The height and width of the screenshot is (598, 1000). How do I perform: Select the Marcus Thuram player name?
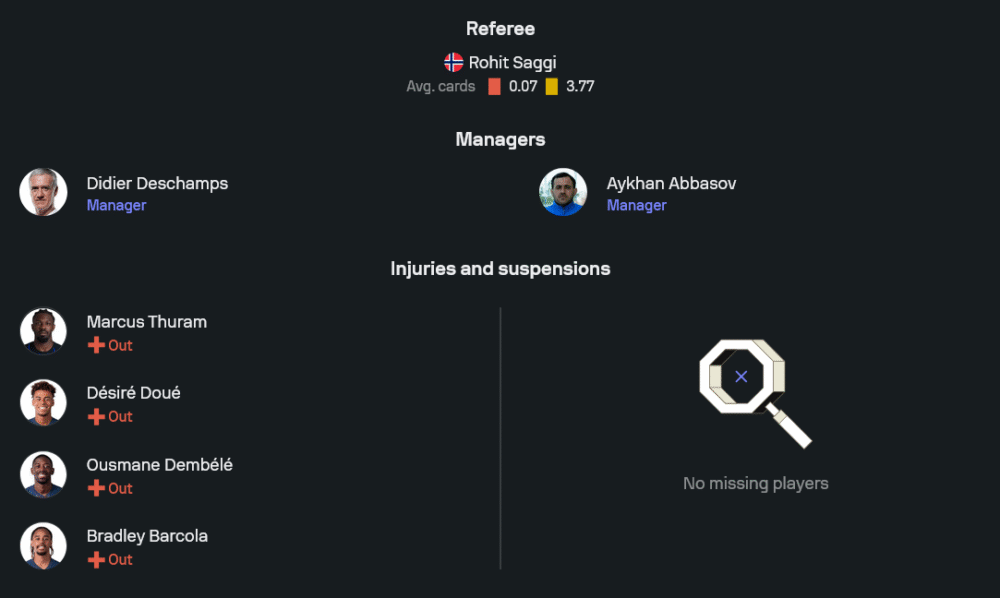click(x=146, y=322)
